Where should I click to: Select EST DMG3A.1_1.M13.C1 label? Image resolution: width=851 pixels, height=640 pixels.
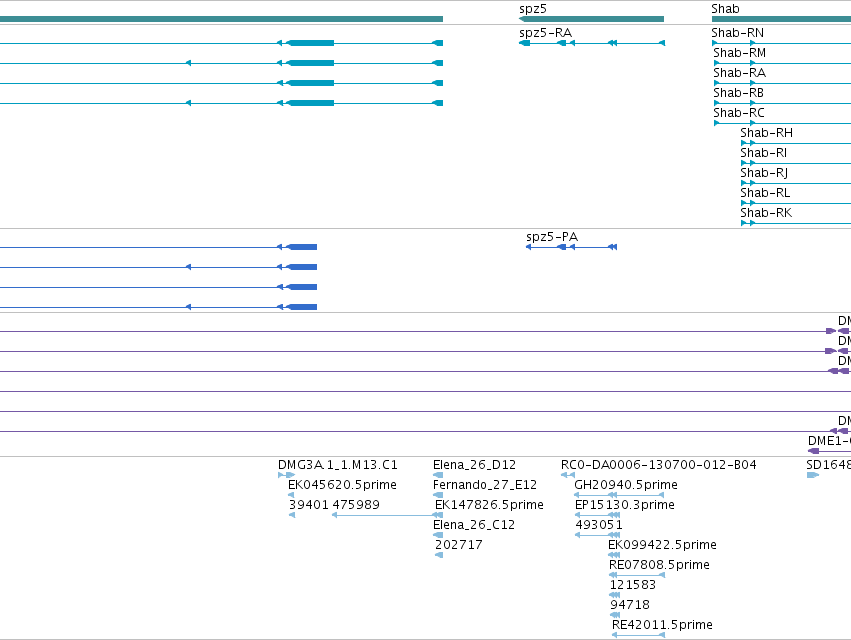(x=338, y=465)
